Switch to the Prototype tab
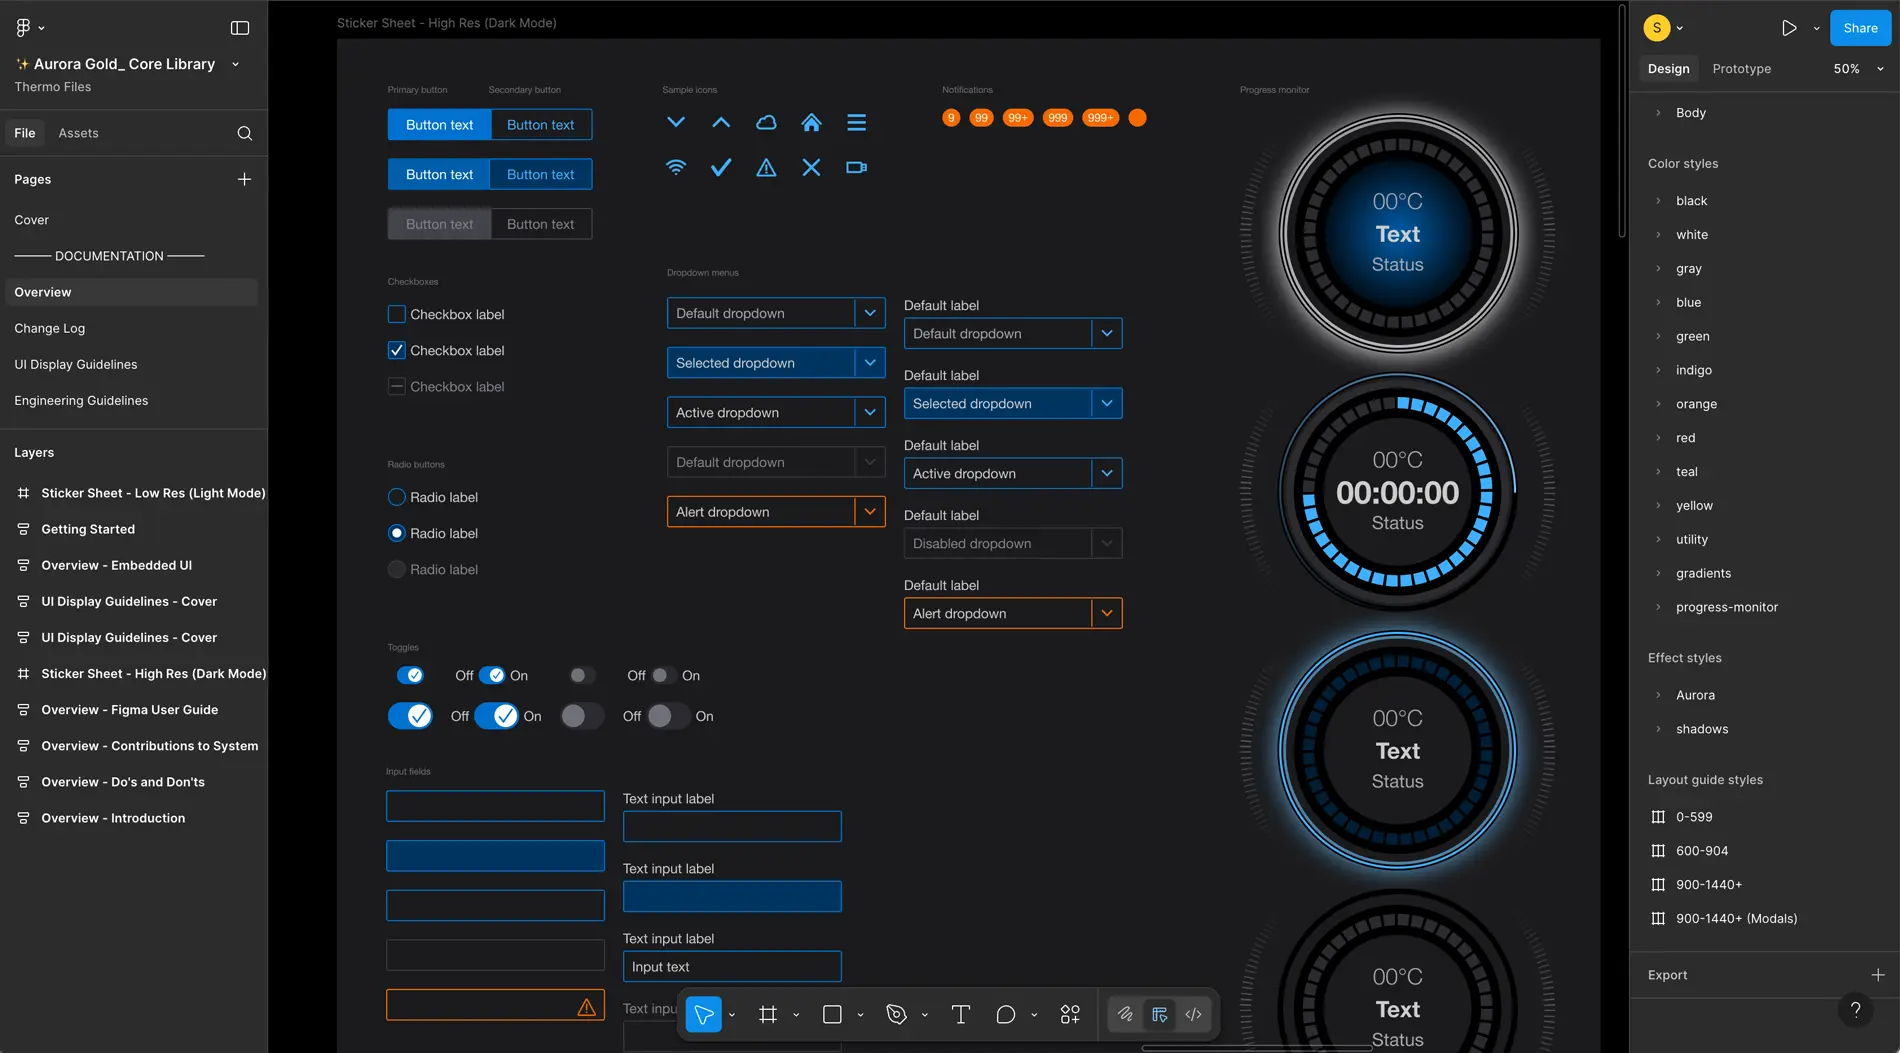Image resolution: width=1900 pixels, height=1053 pixels. [x=1741, y=69]
